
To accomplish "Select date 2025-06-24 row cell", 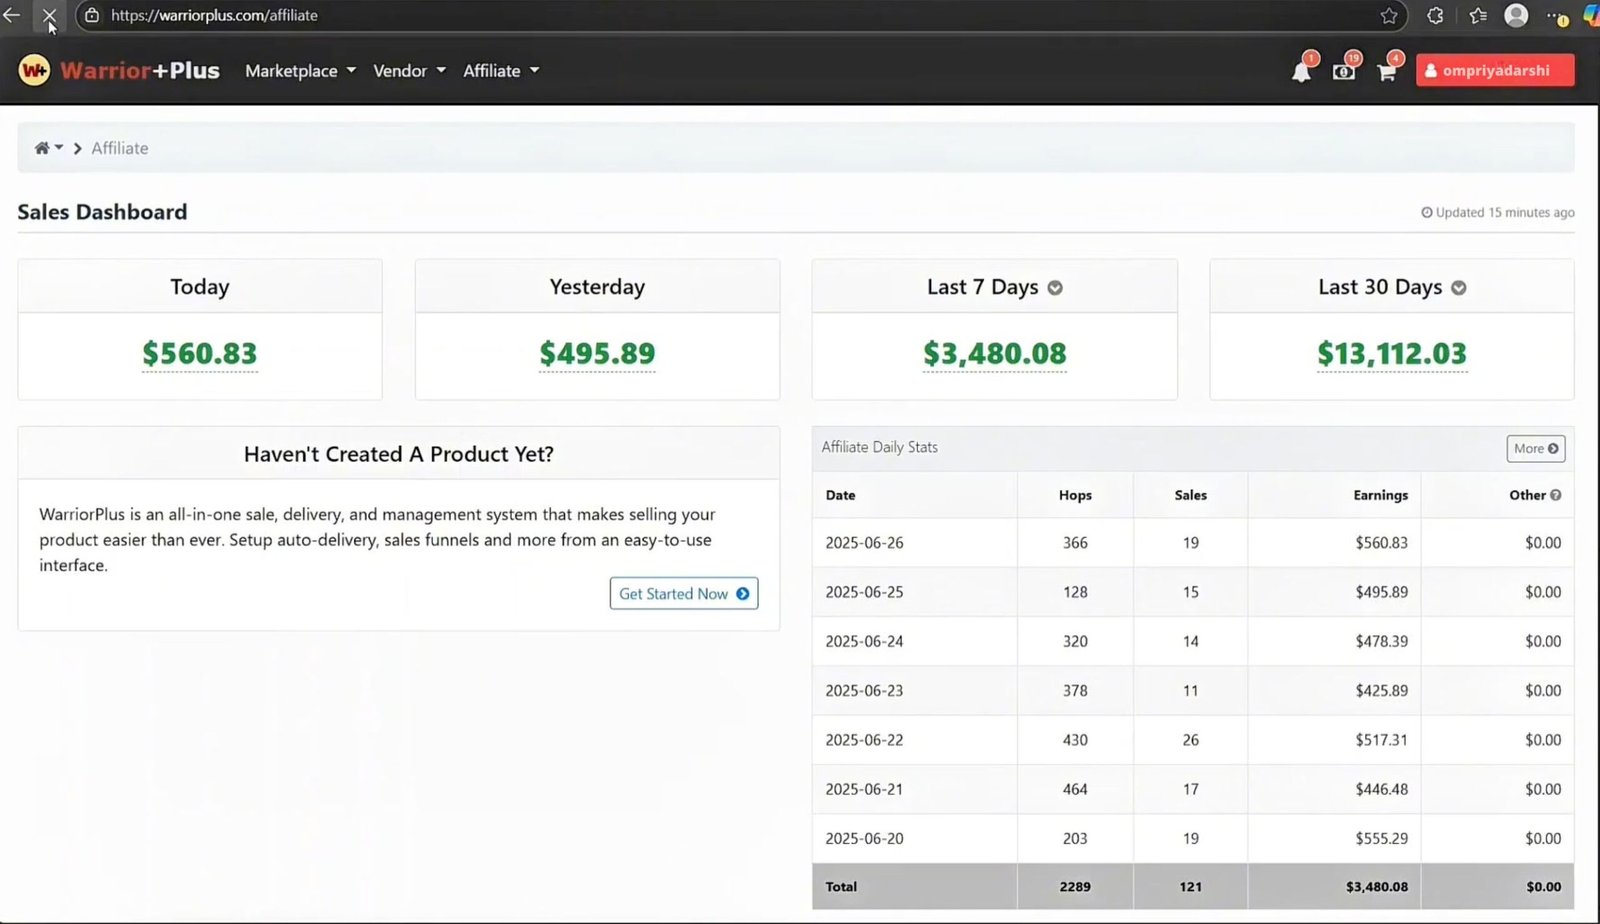I will tap(864, 641).
